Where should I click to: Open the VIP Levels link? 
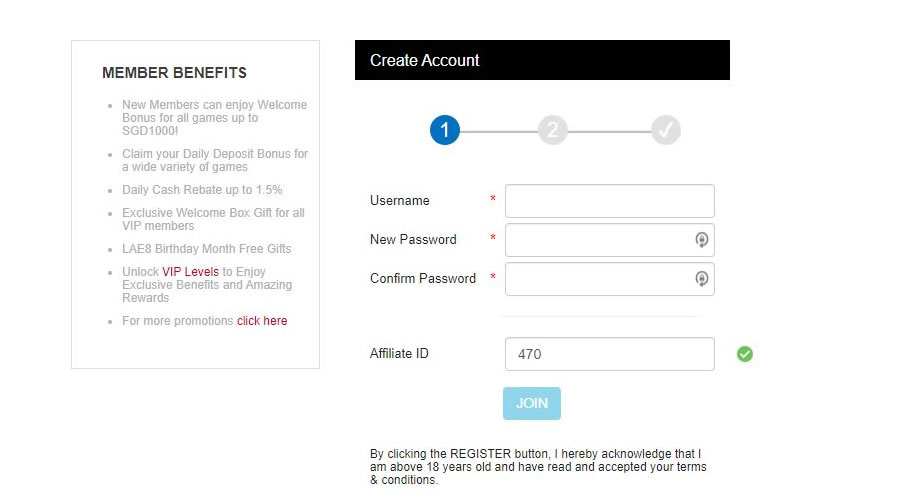[190, 272]
